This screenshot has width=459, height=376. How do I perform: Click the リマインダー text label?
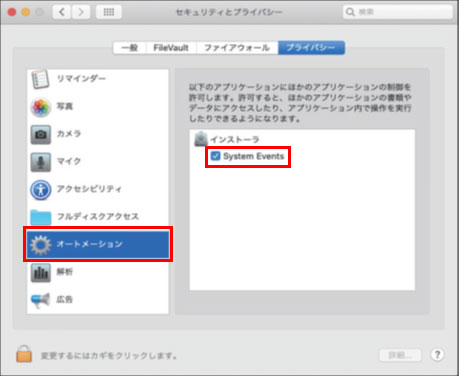(x=81, y=79)
